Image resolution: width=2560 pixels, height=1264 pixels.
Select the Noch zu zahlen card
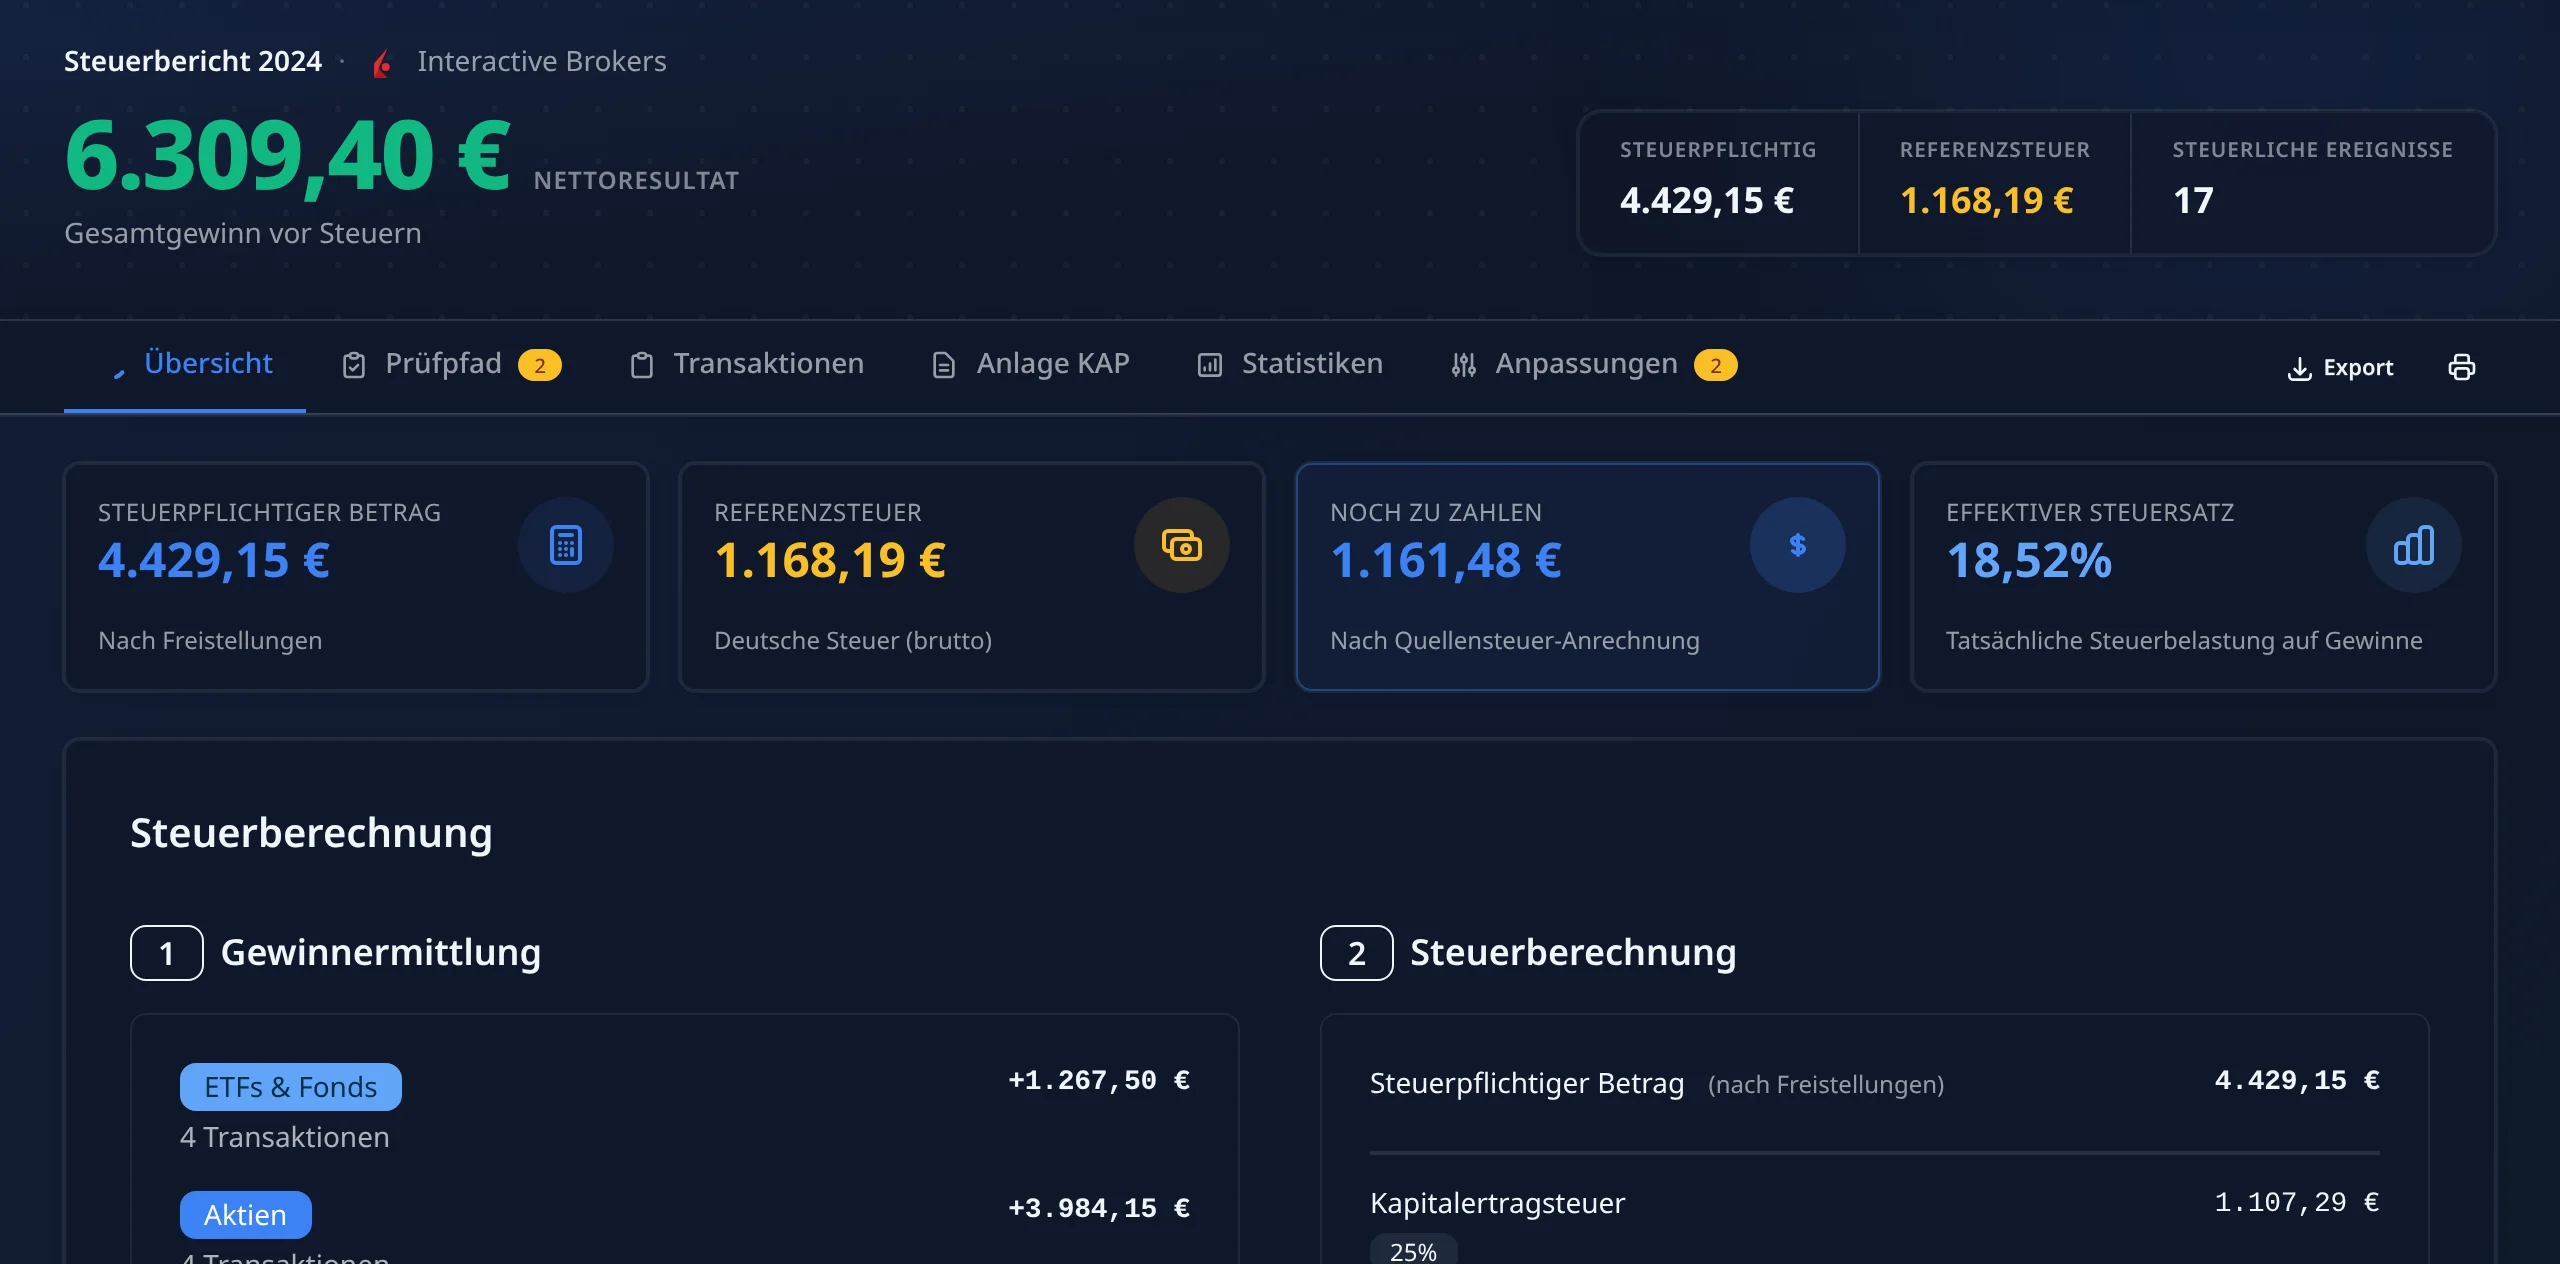(1588, 577)
